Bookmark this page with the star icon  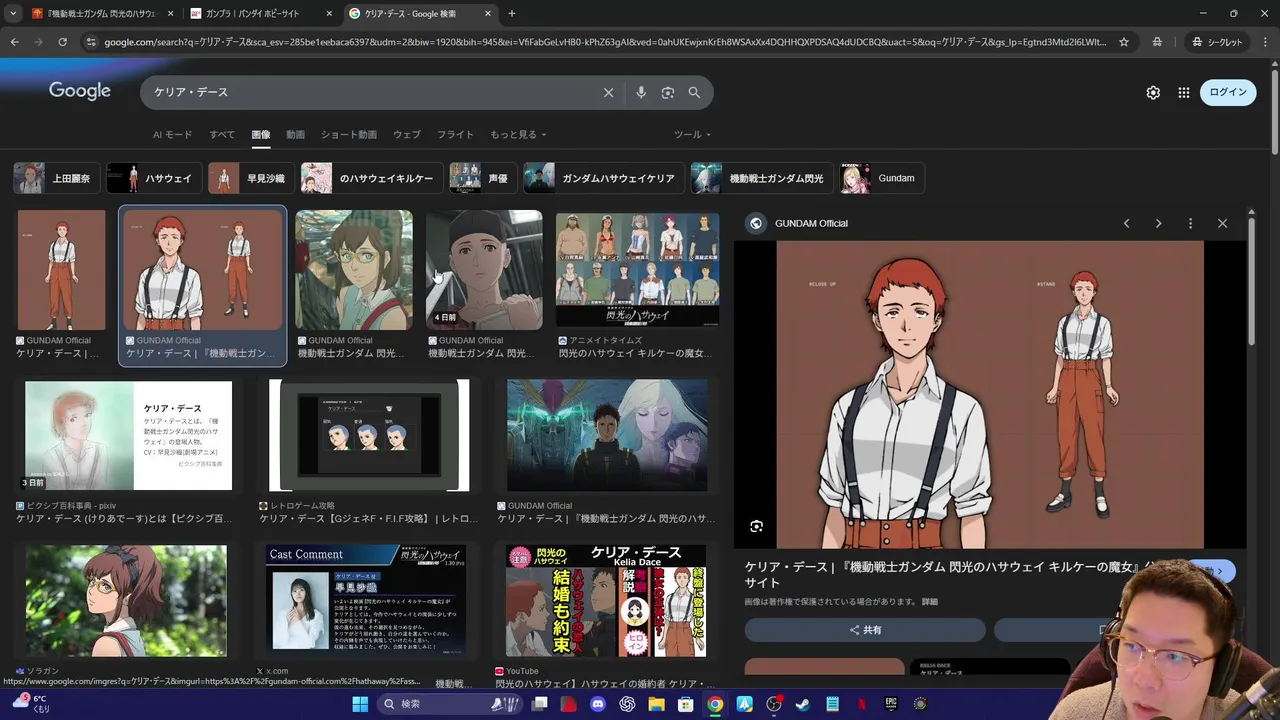pos(1124,42)
